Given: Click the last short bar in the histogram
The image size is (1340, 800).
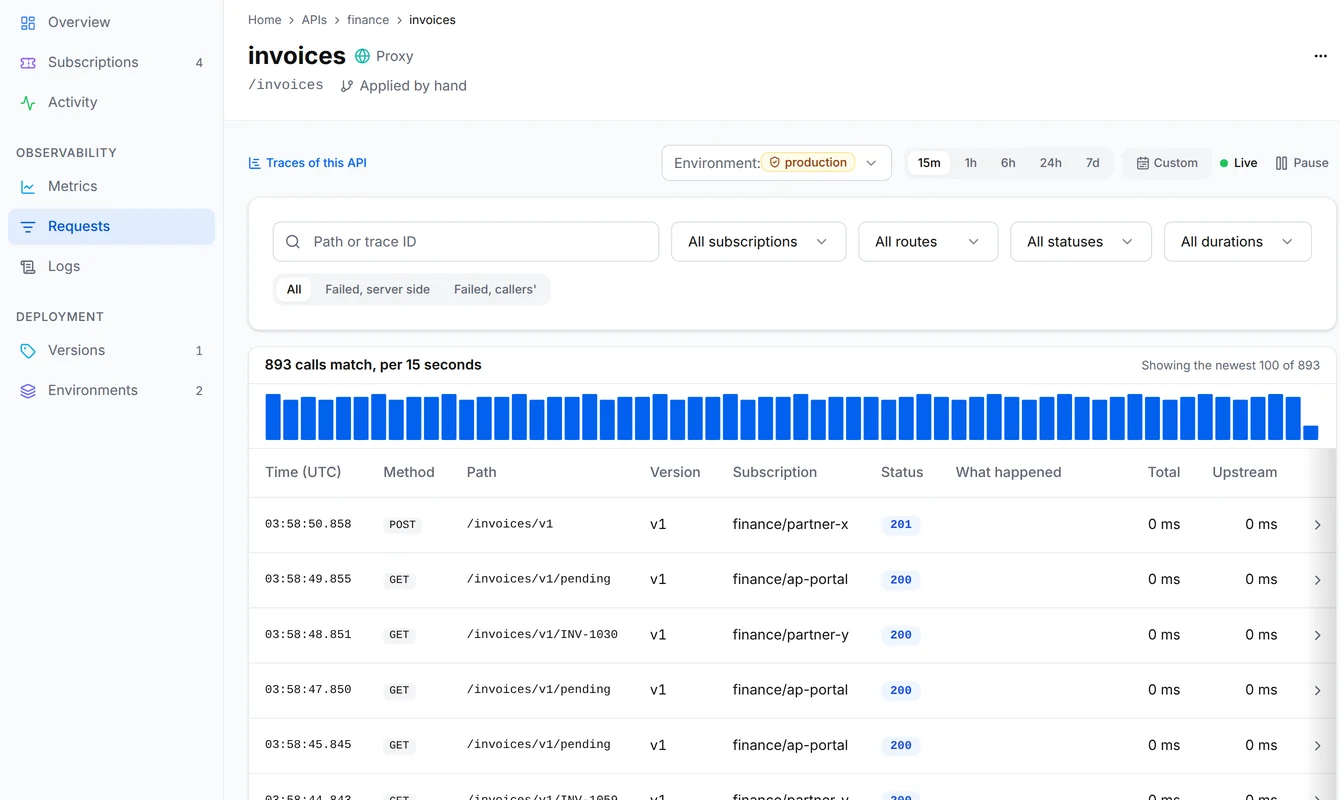Looking at the screenshot, I should 1310,433.
